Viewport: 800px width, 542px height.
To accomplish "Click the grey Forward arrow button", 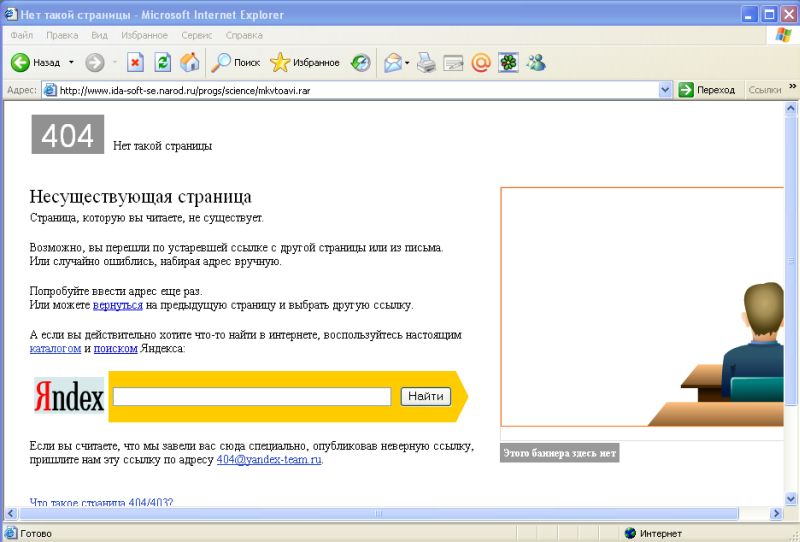I will (x=95, y=63).
